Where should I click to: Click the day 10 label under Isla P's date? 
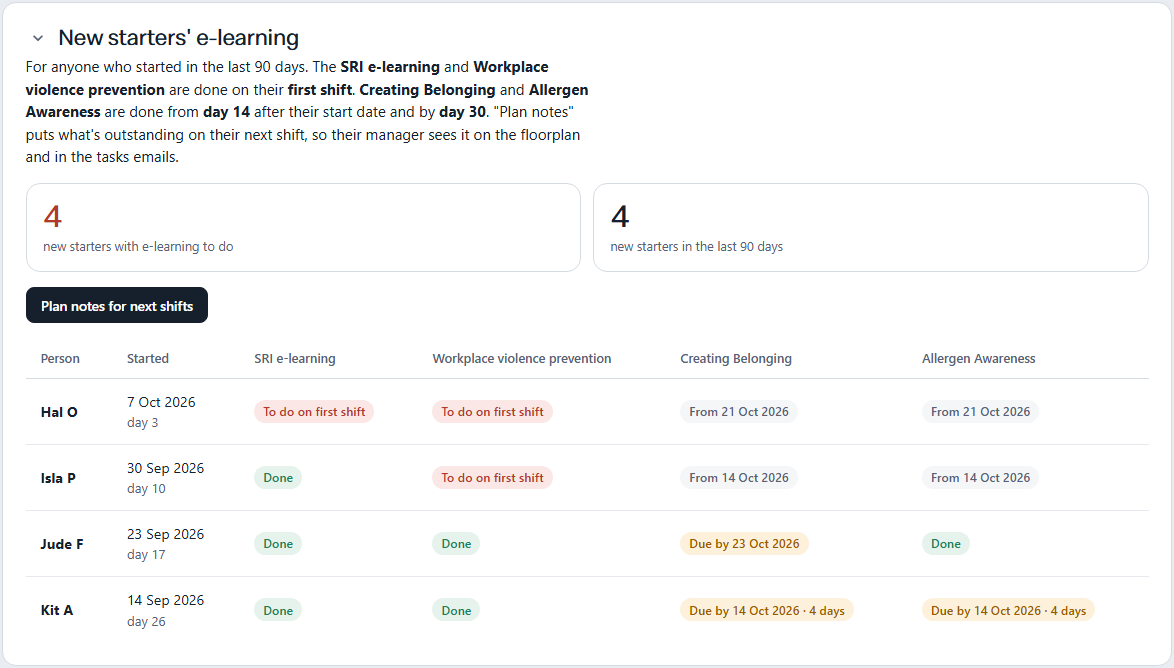[x=146, y=488]
